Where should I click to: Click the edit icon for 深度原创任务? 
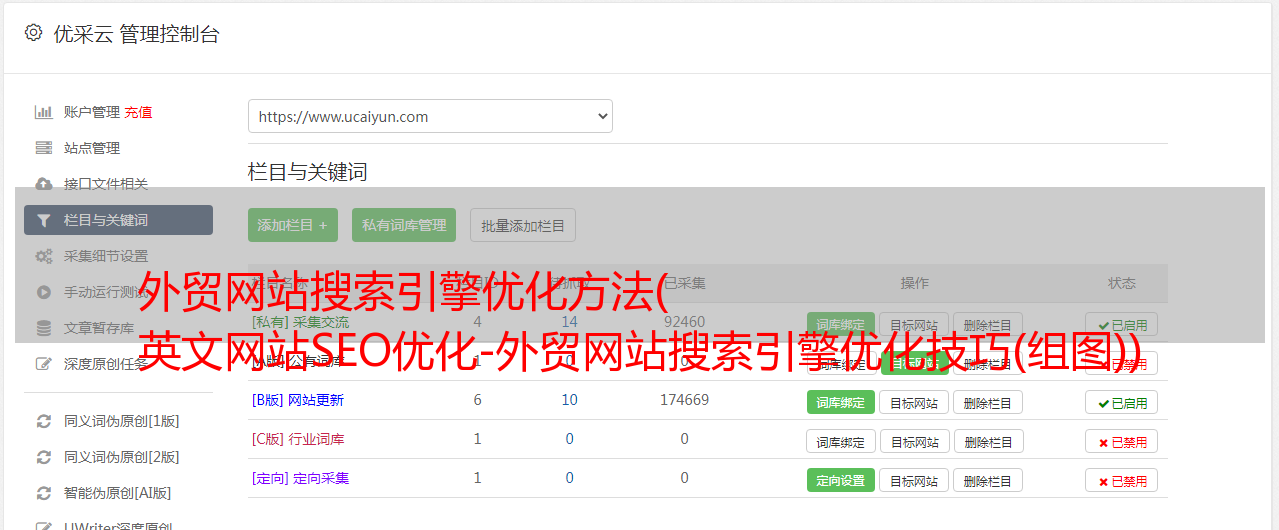(x=43, y=364)
